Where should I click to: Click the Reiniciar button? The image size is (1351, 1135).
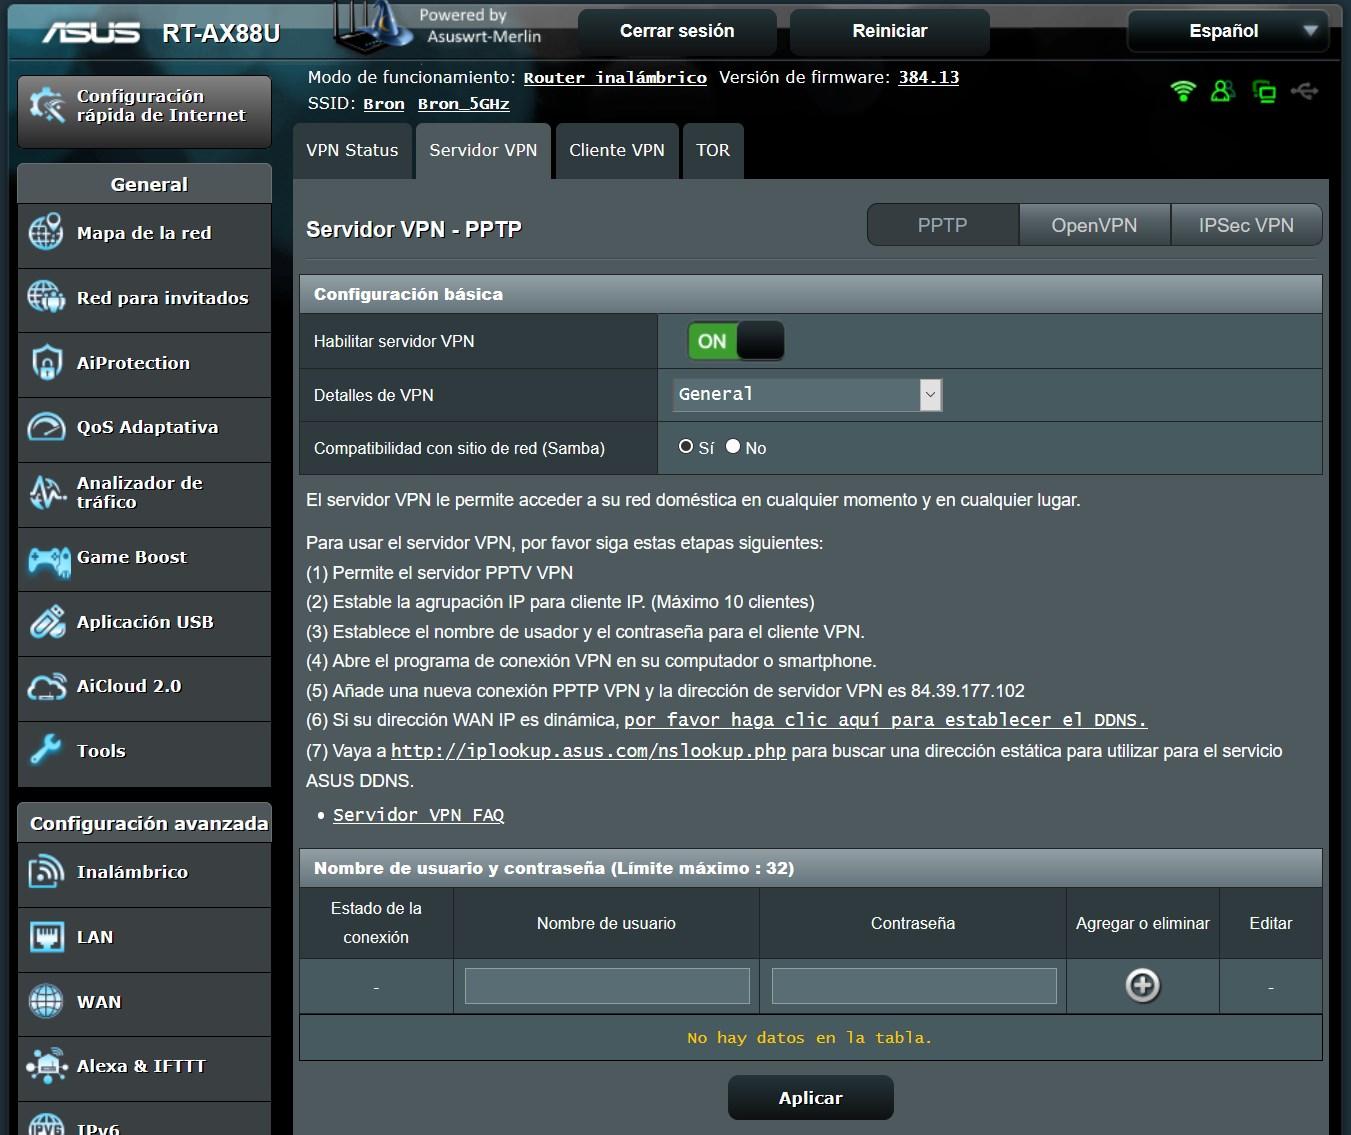890,31
